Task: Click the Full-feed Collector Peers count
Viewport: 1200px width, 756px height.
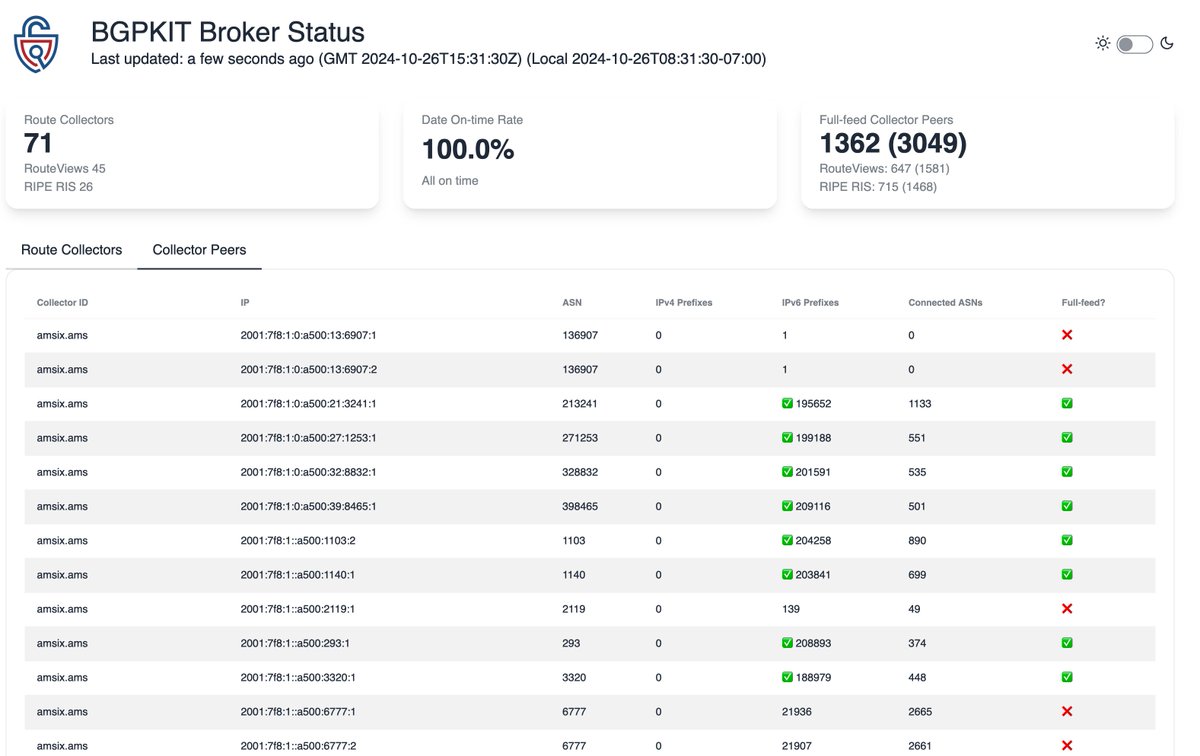Action: [x=892, y=143]
